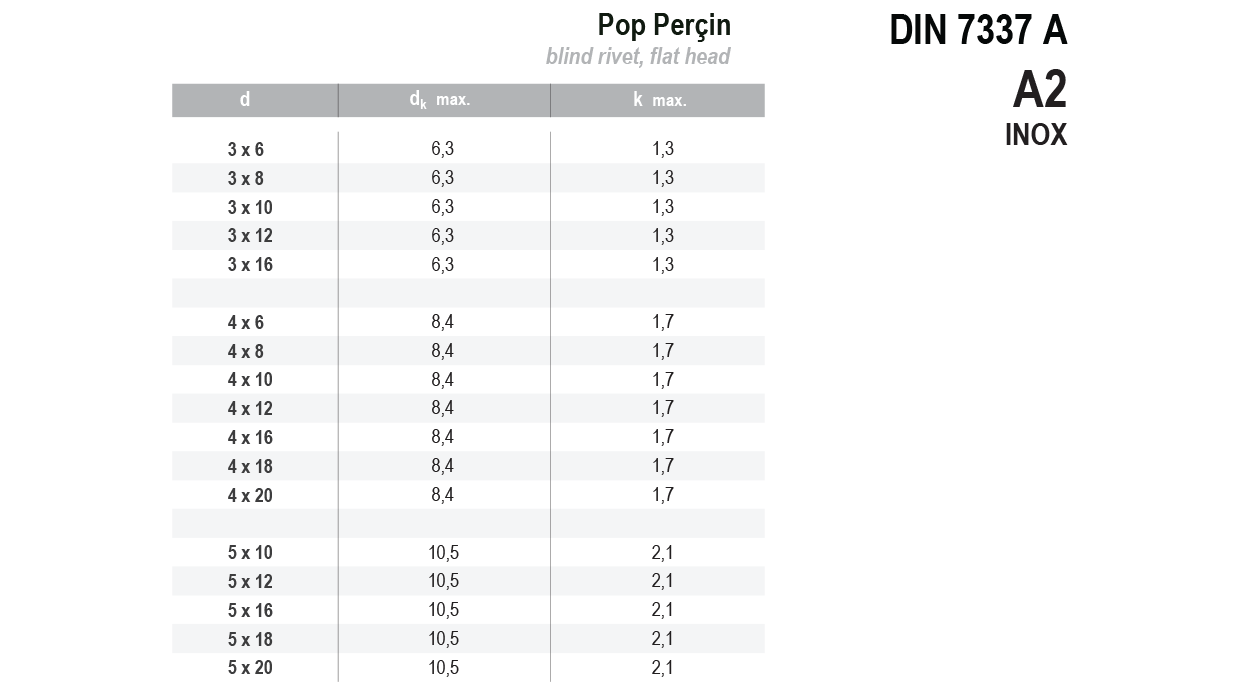Click the 'dk max.' column header

tap(439, 100)
